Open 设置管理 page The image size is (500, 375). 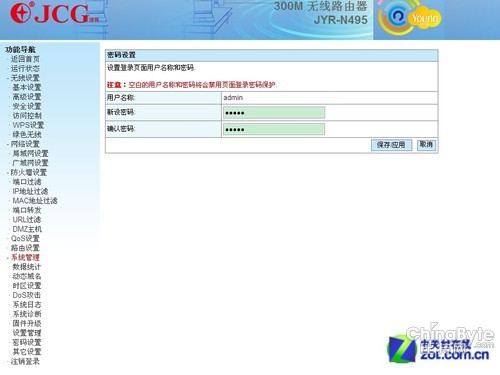(x=27, y=333)
